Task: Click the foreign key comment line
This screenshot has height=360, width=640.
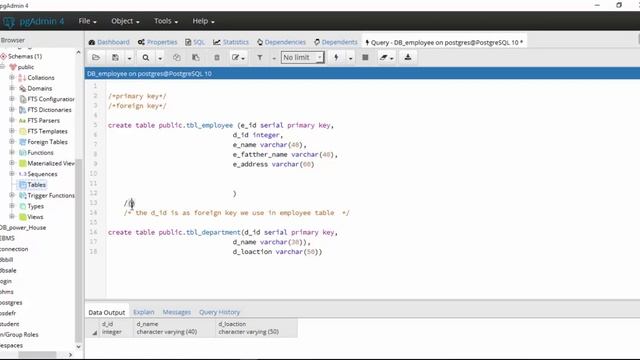Action: point(137,106)
